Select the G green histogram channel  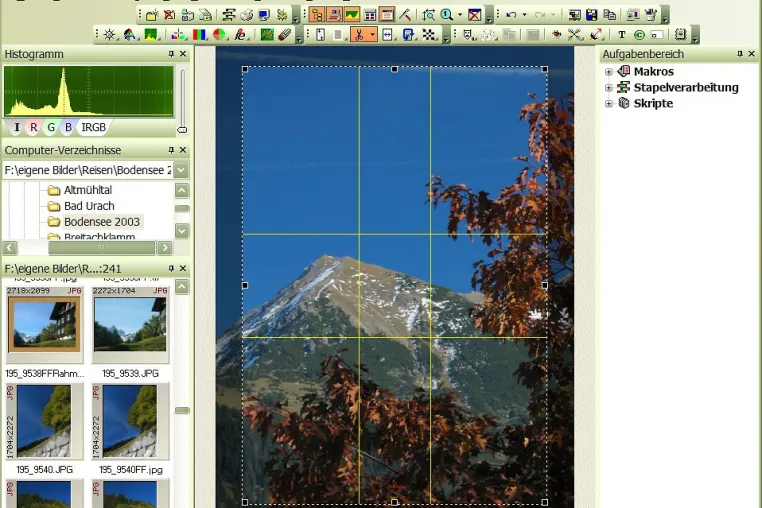pos(51,127)
